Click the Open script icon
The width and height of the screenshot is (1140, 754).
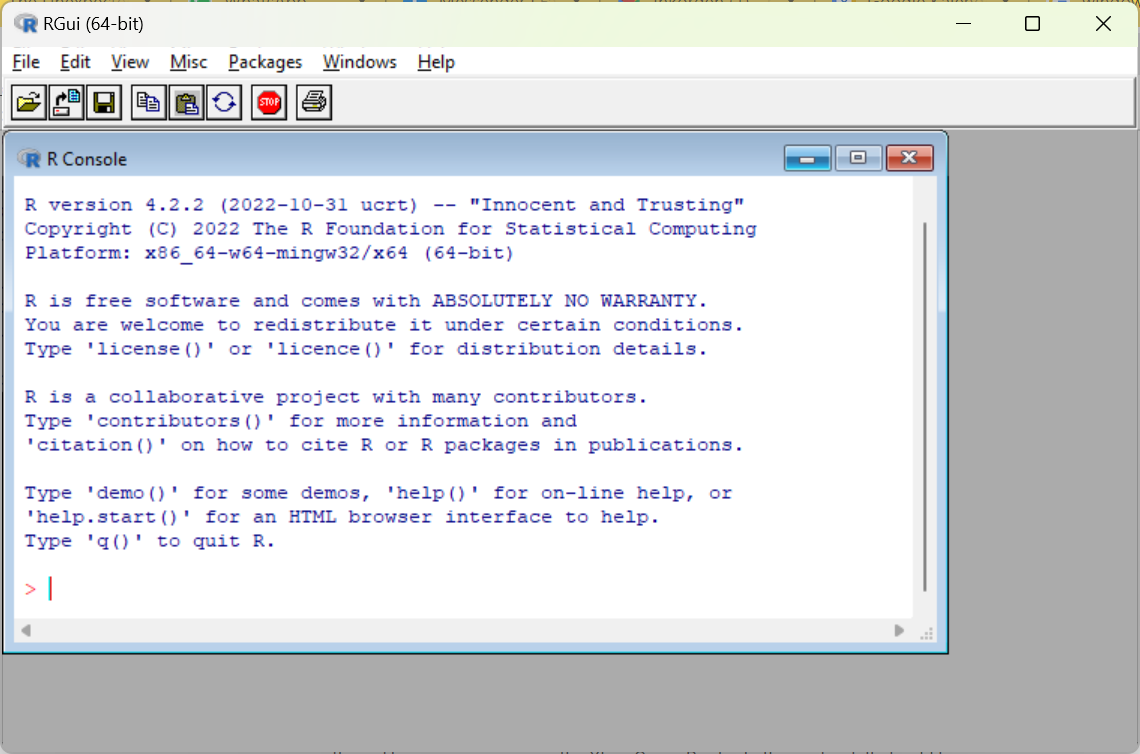pyautogui.click(x=28, y=103)
